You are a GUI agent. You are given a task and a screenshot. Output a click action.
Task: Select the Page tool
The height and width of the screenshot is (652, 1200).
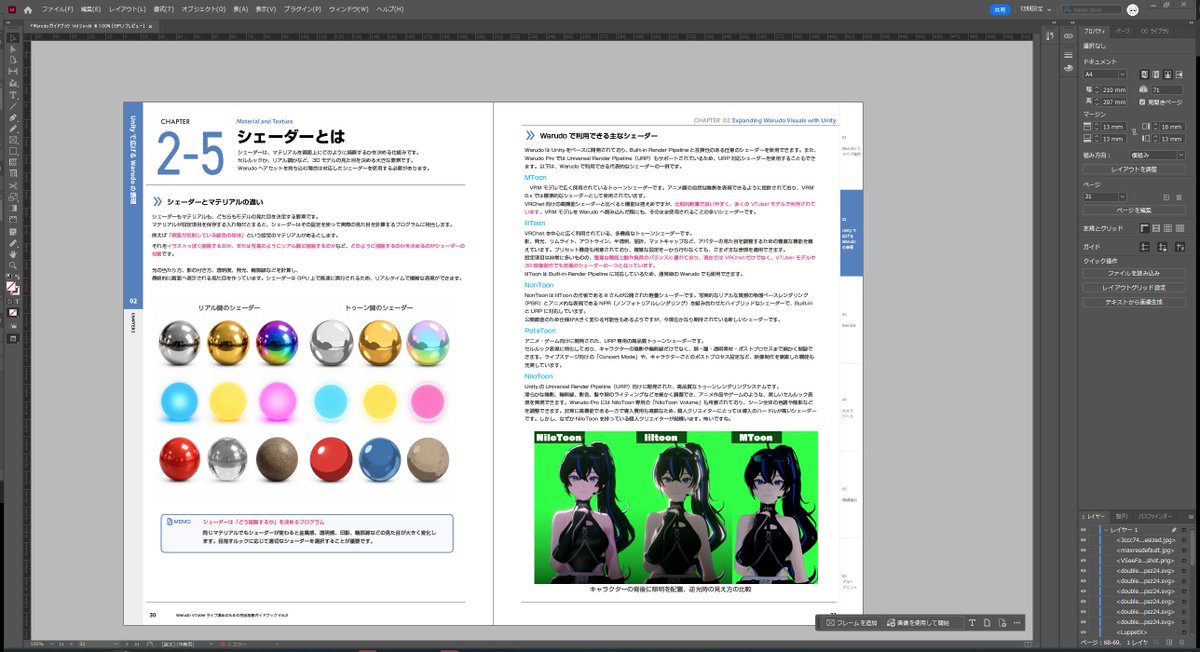[13, 60]
